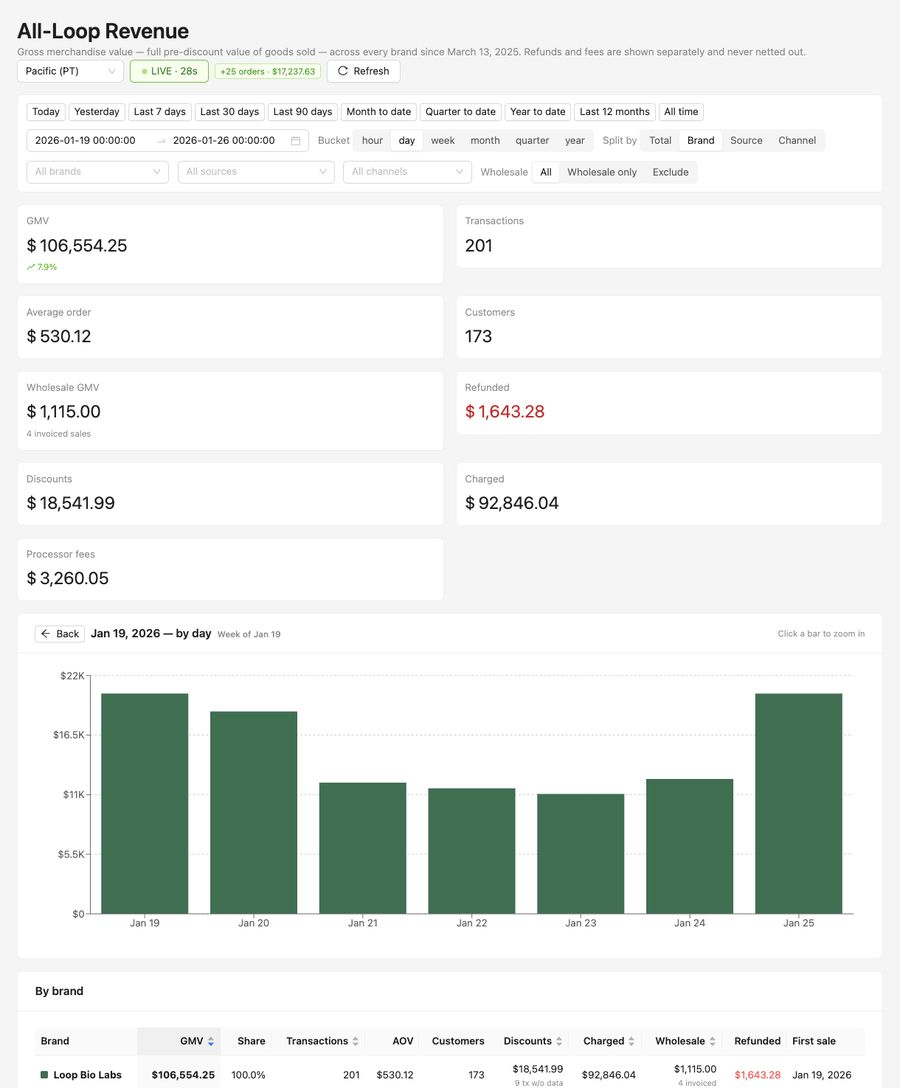Viewport: 900px width, 1088px height.
Task: Open the All sources dropdown
Action: 256,172
